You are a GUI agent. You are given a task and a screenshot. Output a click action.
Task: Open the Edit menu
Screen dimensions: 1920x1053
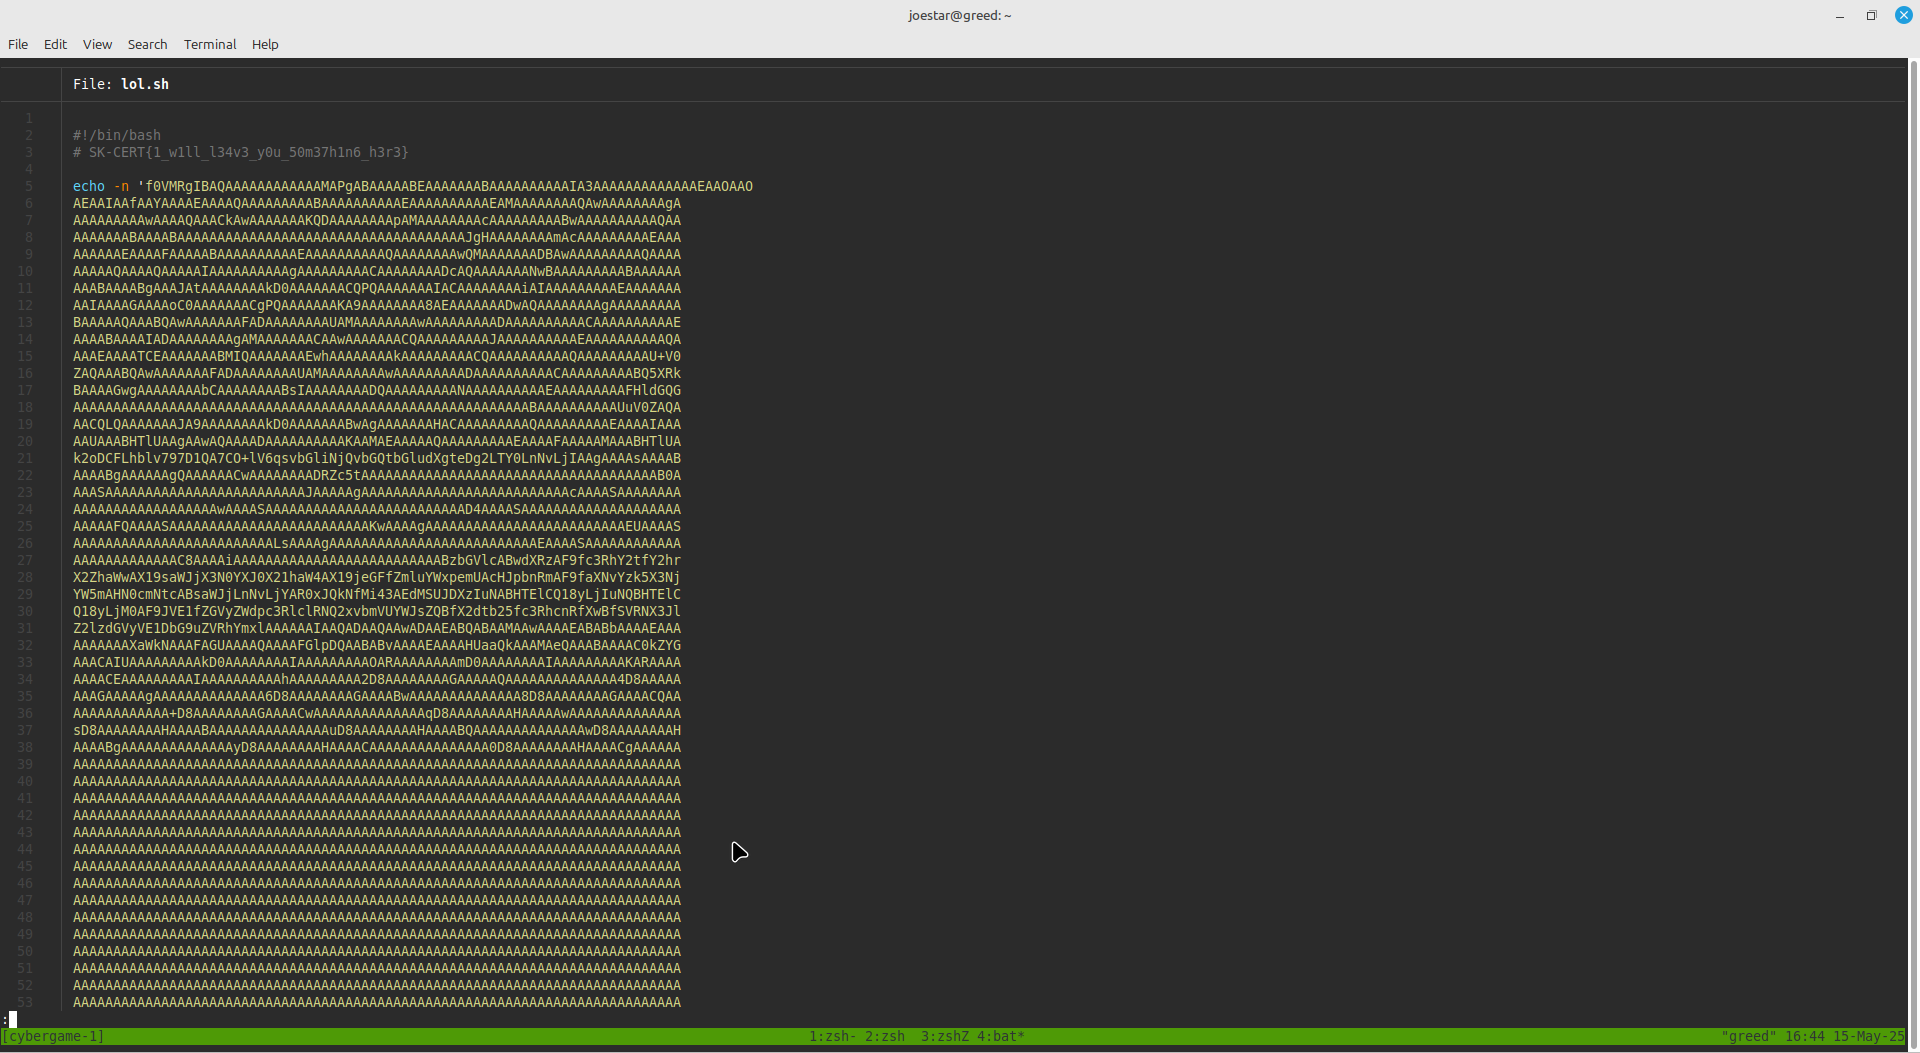pos(55,44)
